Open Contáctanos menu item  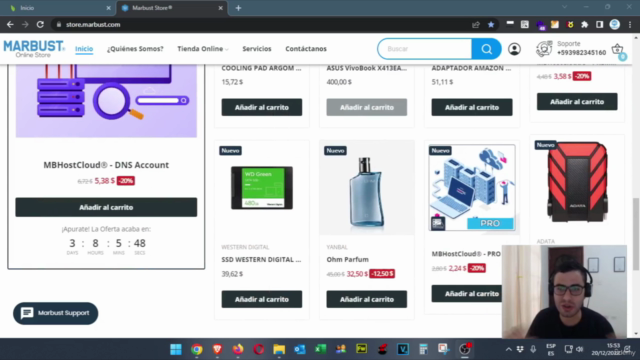[306, 49]
